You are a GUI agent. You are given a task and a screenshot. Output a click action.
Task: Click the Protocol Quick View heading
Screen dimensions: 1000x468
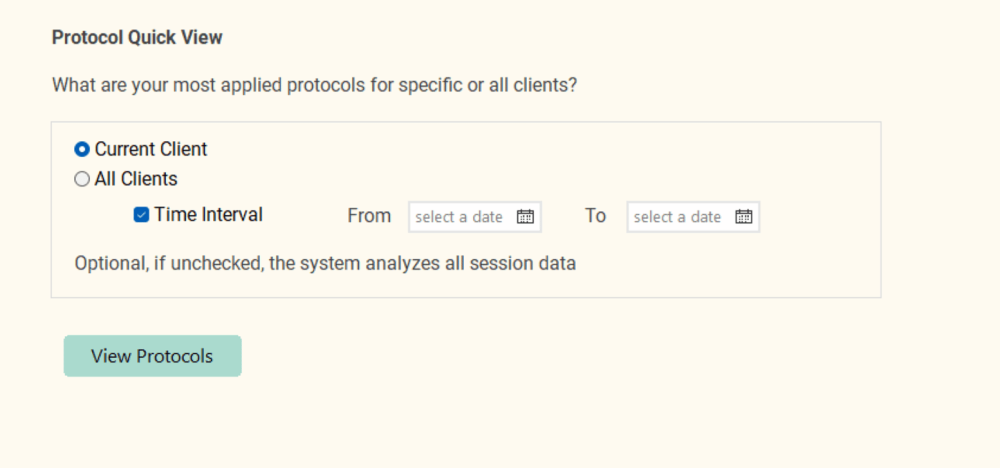[137, 38]
